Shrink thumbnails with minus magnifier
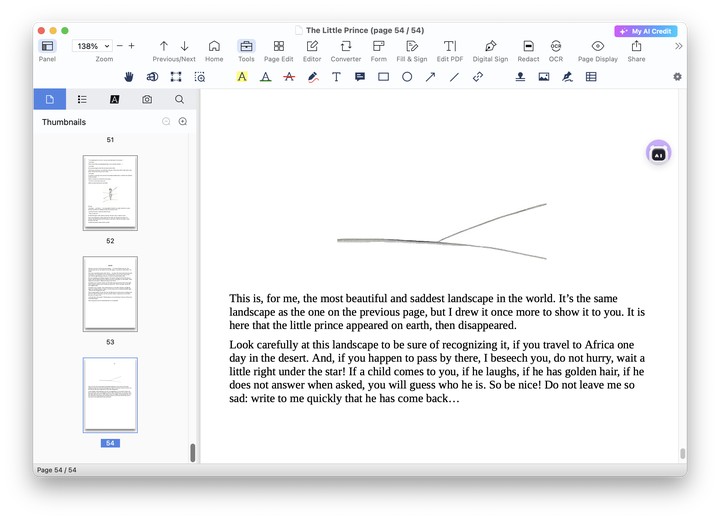Image resolution: width=720 pixels, height=520 pixels. tap(166, 121)
